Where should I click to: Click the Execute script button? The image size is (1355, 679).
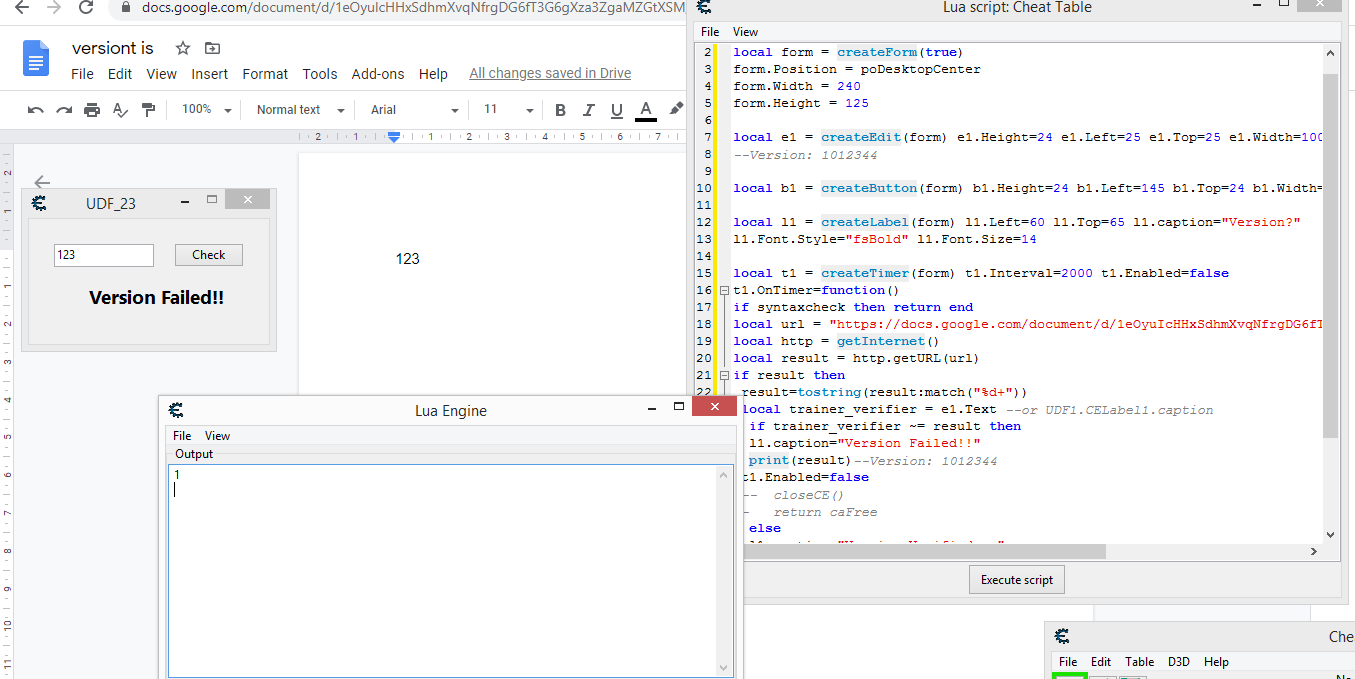pyautogui.click(x=1017, y=580)
